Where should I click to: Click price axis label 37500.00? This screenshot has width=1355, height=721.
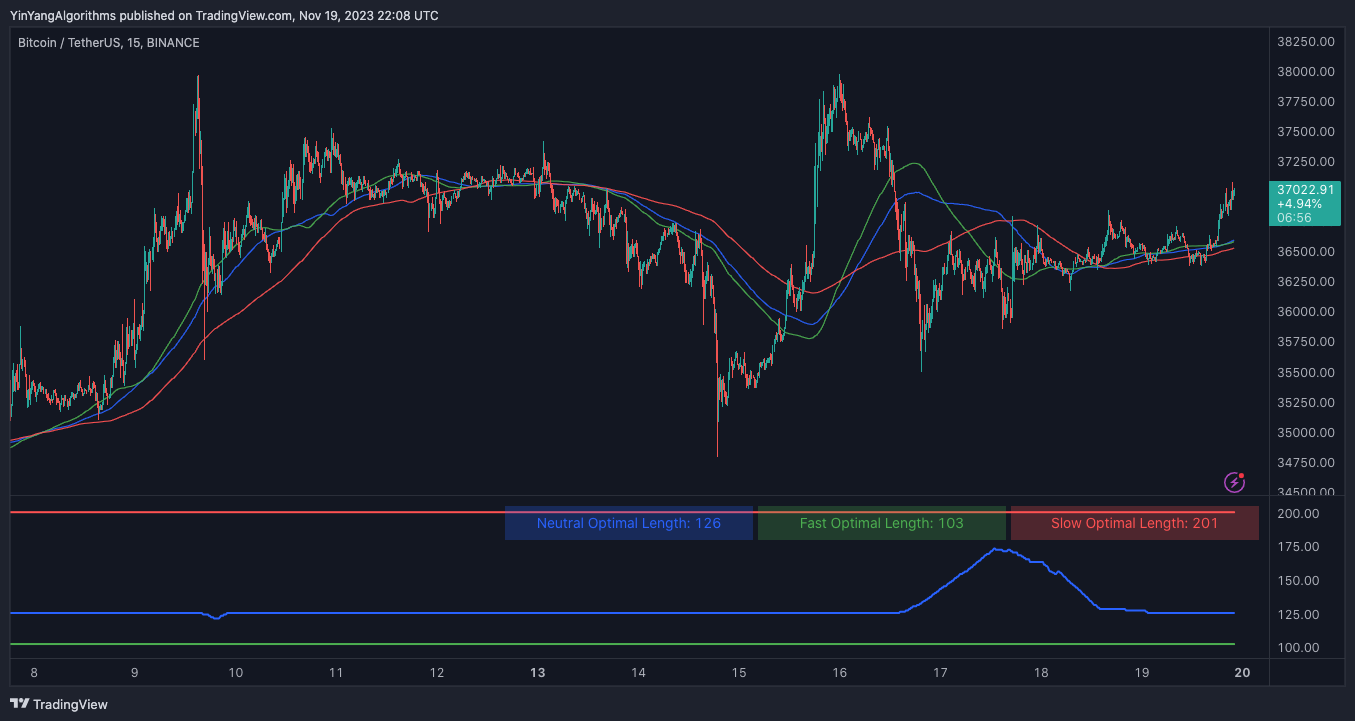pyautogui.click(x=1306, y=132)
